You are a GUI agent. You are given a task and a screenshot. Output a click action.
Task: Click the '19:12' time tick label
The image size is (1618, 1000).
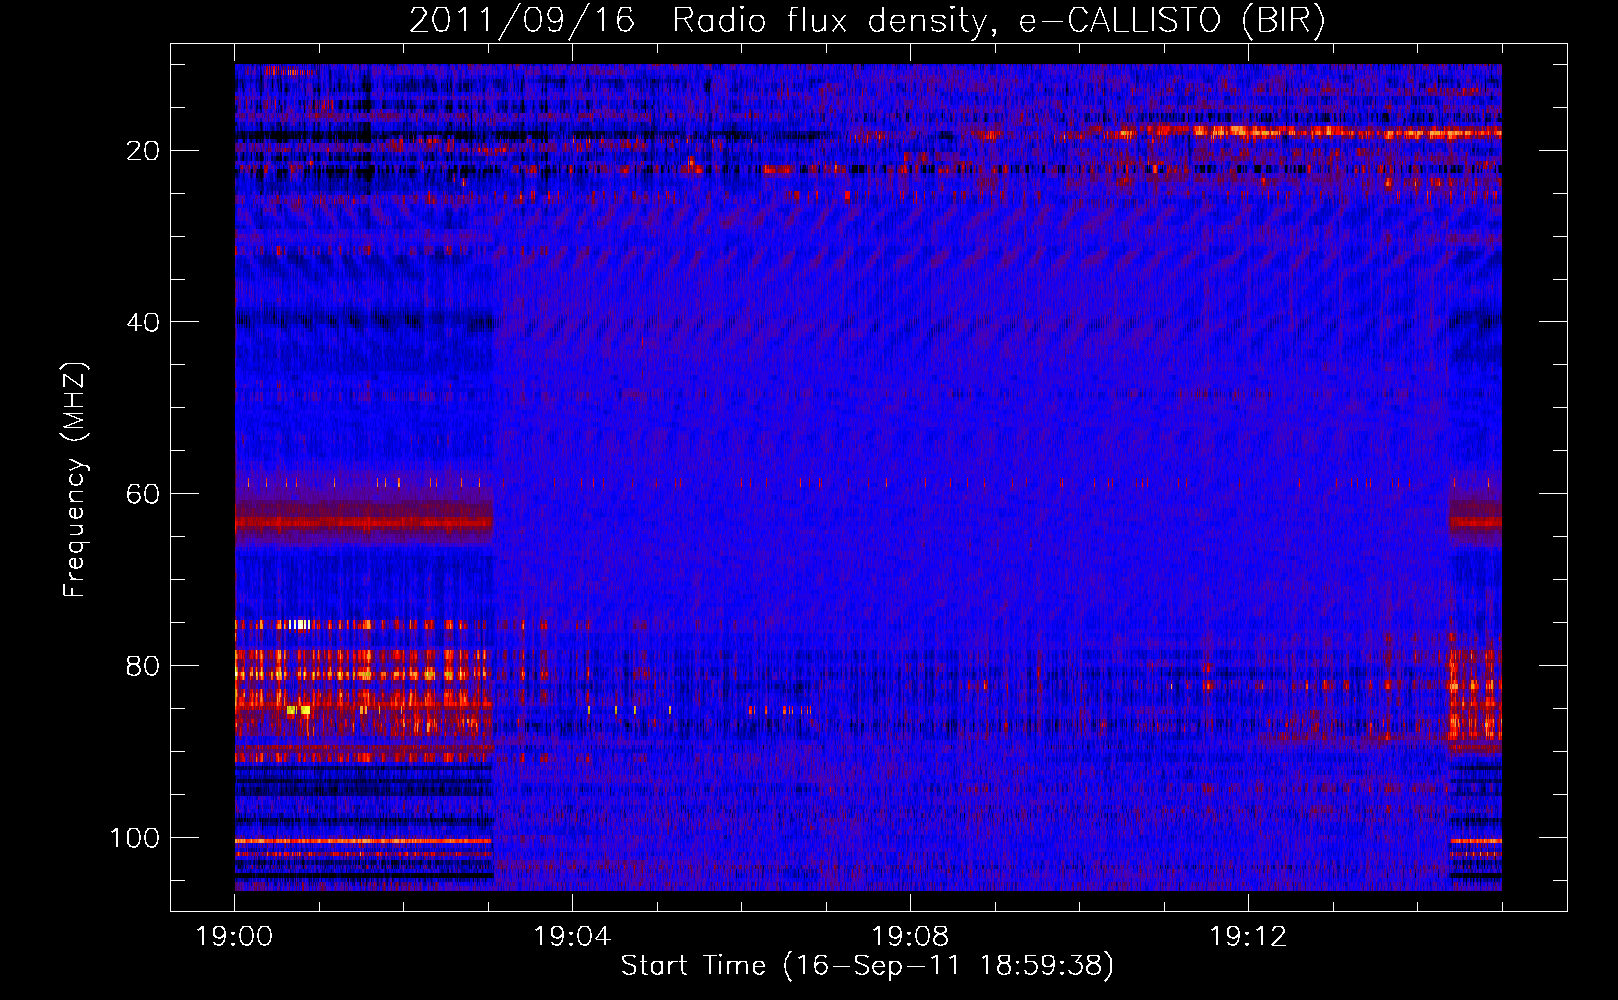[1248, 937]
